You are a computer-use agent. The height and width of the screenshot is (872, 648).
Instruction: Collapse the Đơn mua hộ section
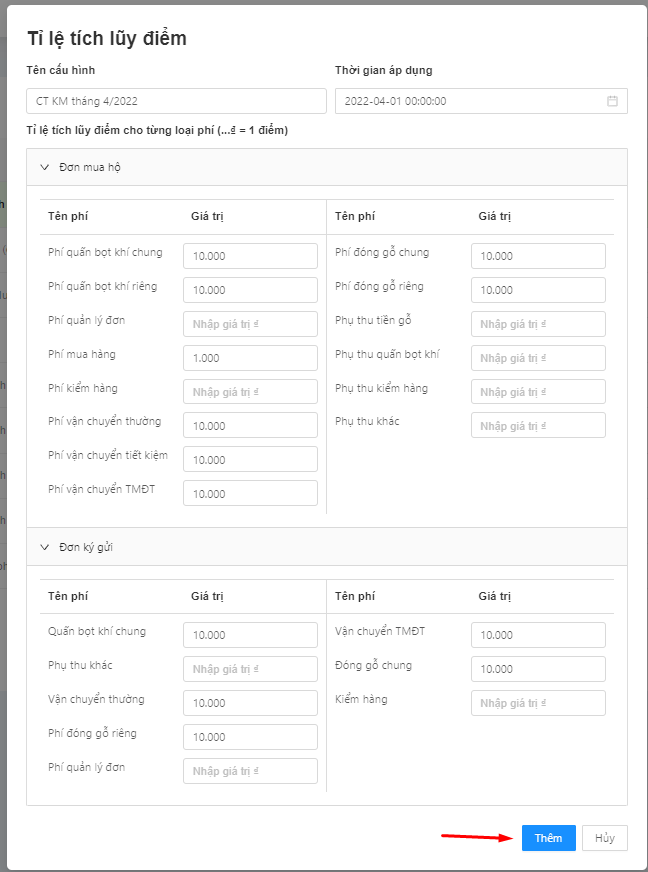point(45,167)
